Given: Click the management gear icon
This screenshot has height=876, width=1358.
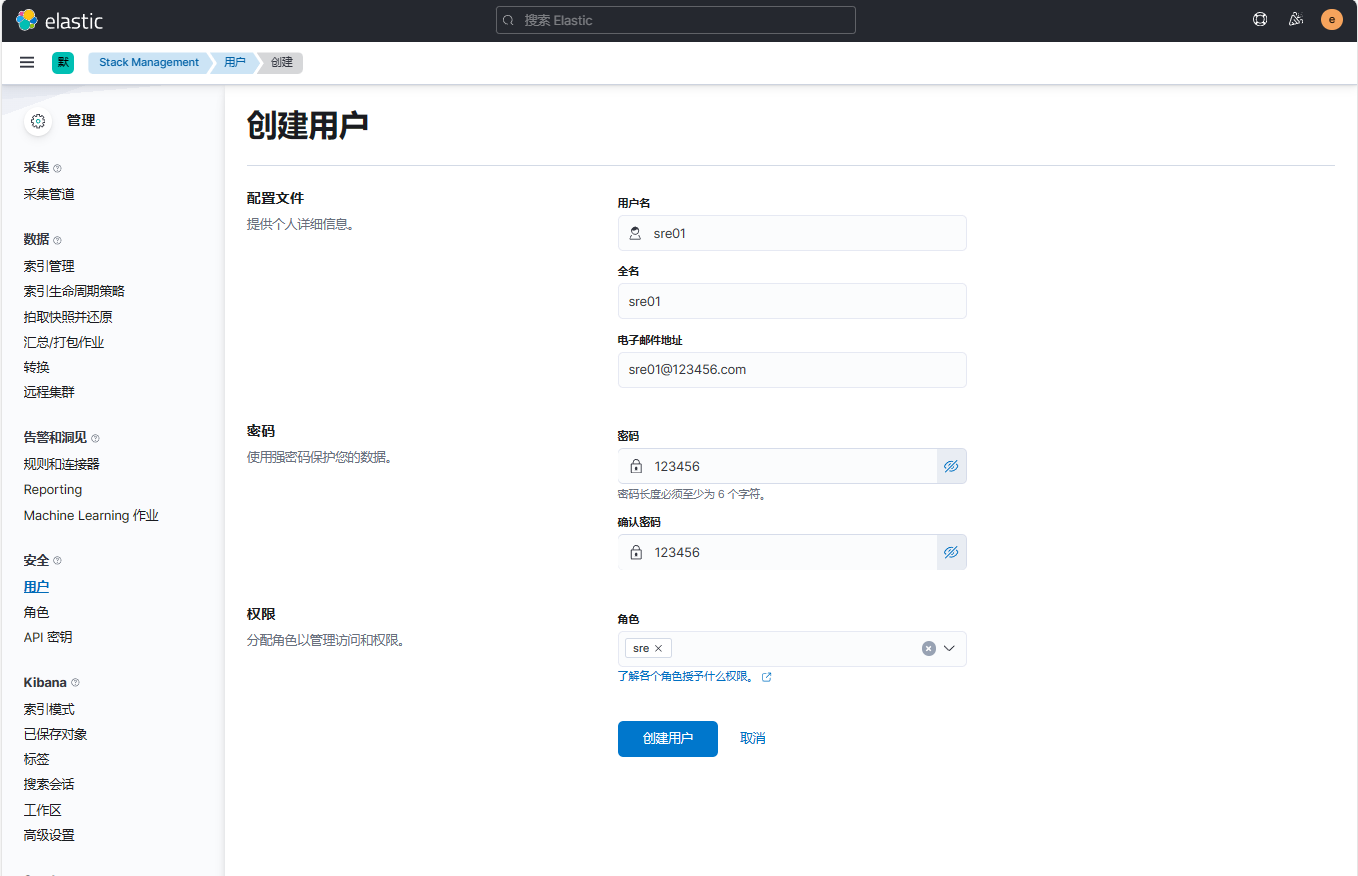Looking at the screenshot, I should click(x=38, y=121).
